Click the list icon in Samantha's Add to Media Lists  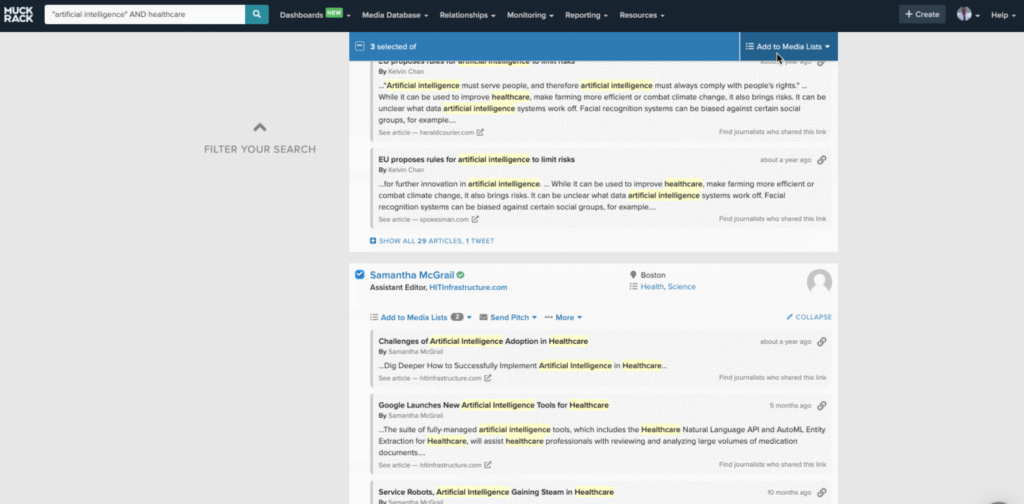click(x=374, y=317)
